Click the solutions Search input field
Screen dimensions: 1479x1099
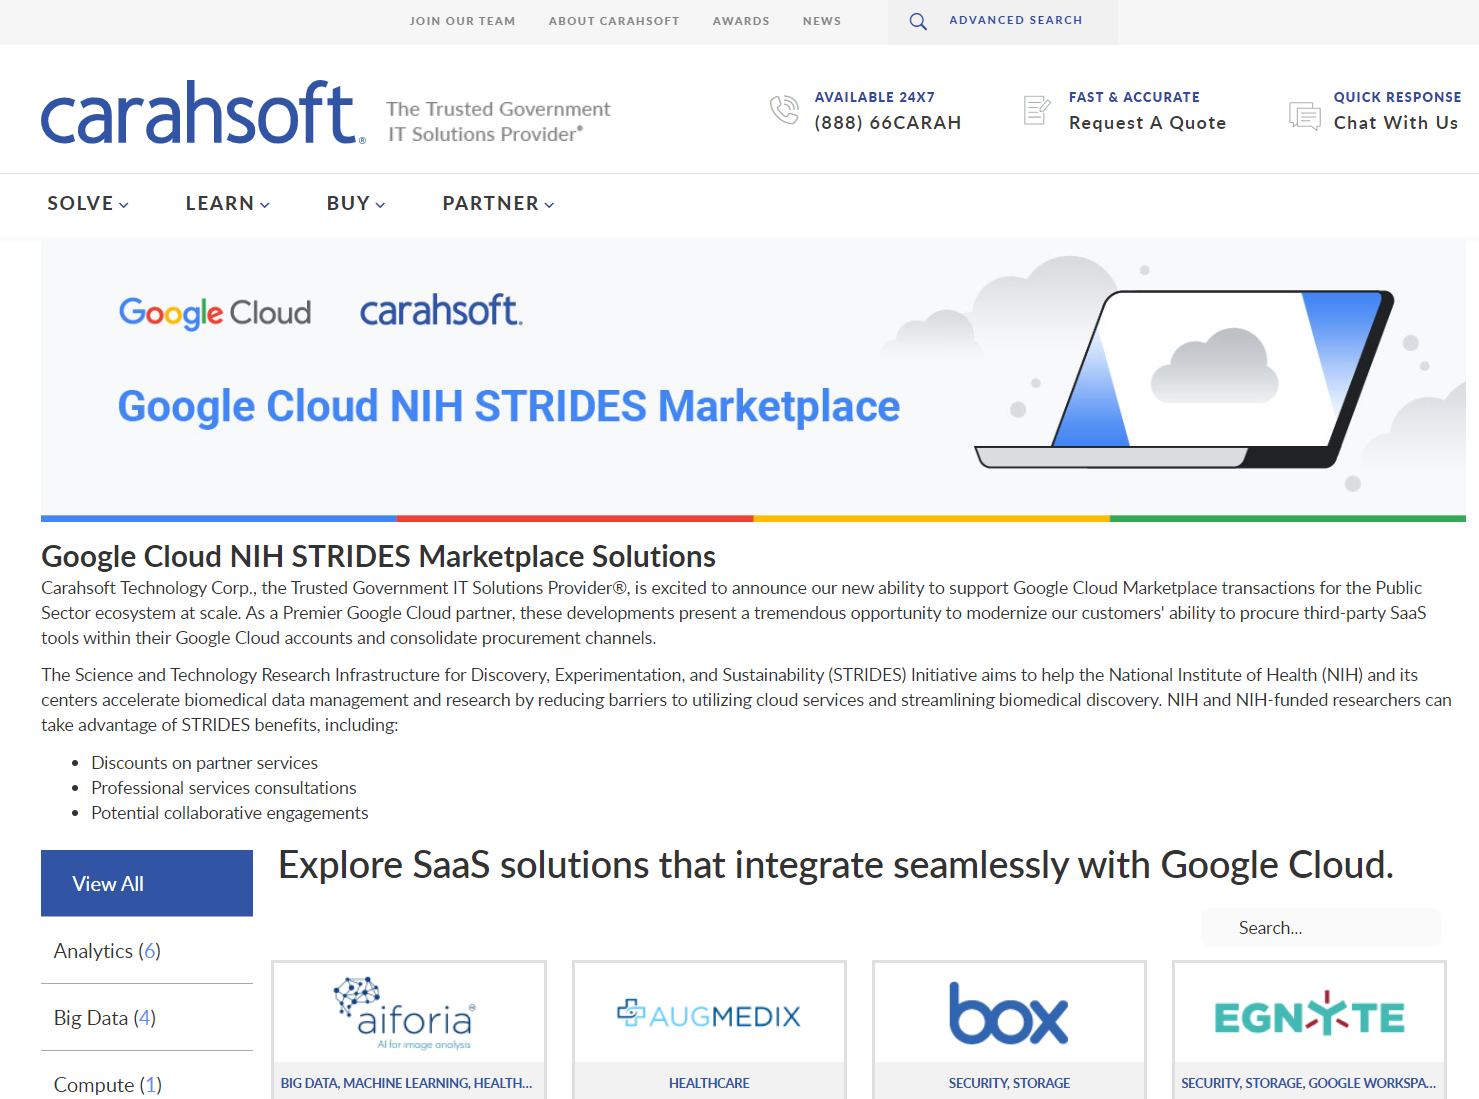point(1320,928)
